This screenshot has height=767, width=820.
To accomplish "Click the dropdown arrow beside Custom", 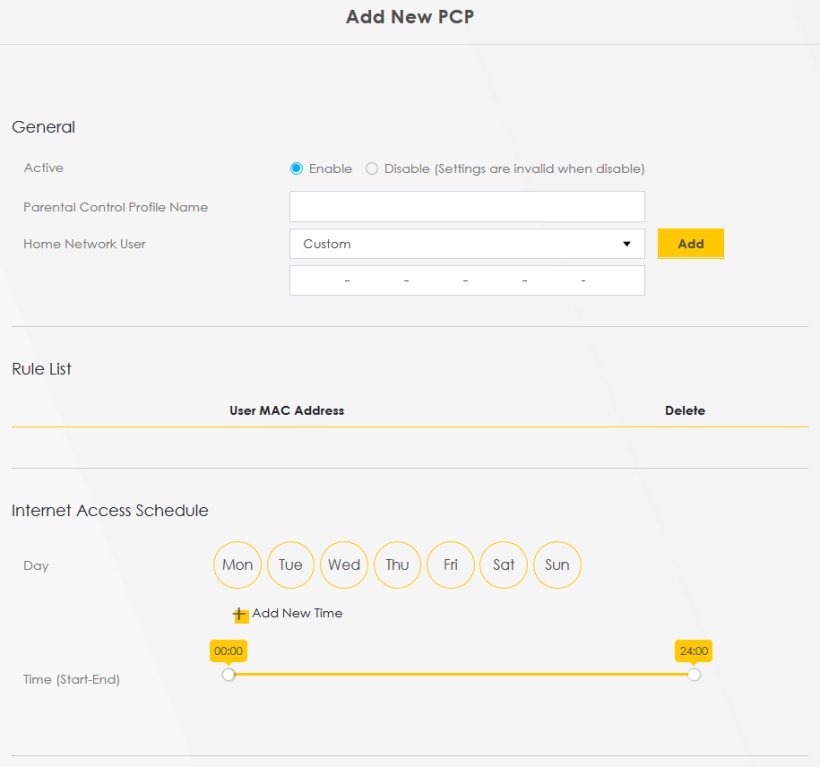I will coord(627,244).
